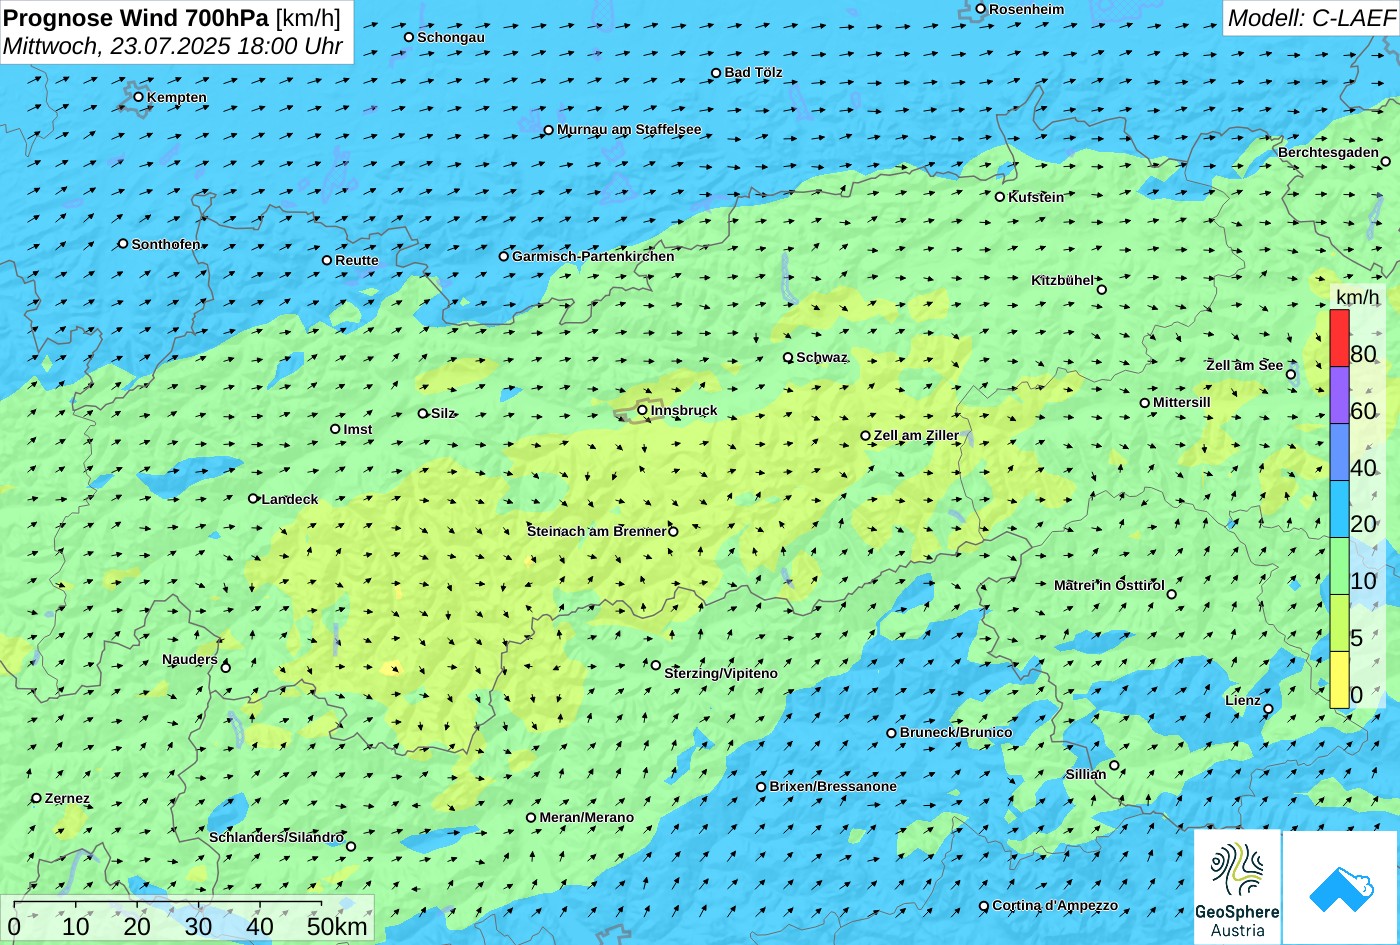Click the Sonthofen city marker
This screenshot has height=945, width=1400.
click(123, 244)
